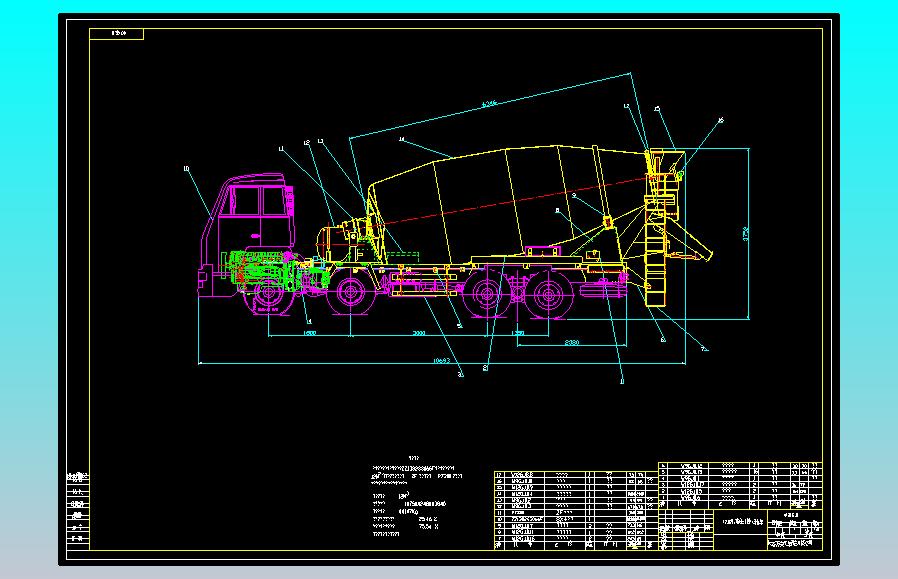Select the 1350 rear axle spacing dimension
Viewport: 898px width, 579px height.
518,333
